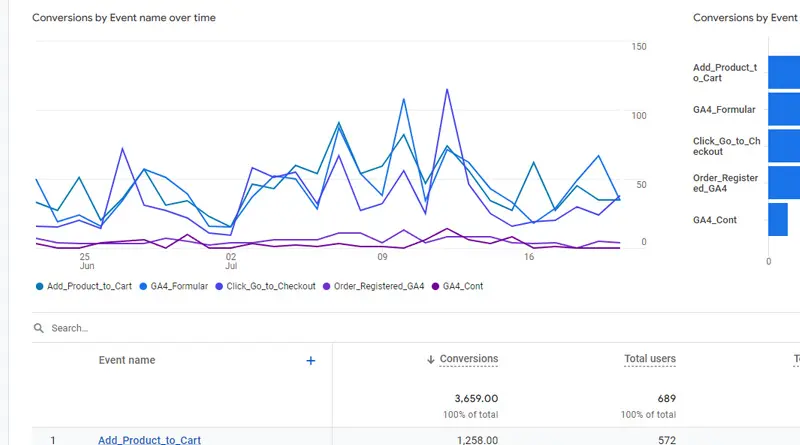Click the GA4_Formular legend label
The image size is (800, 445).
pos(179,286)
